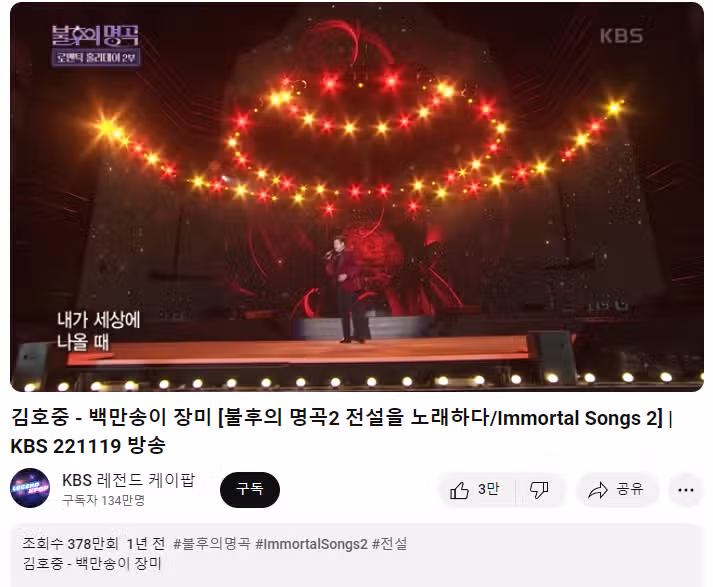Click the 3만 like count

pos(488,490)
